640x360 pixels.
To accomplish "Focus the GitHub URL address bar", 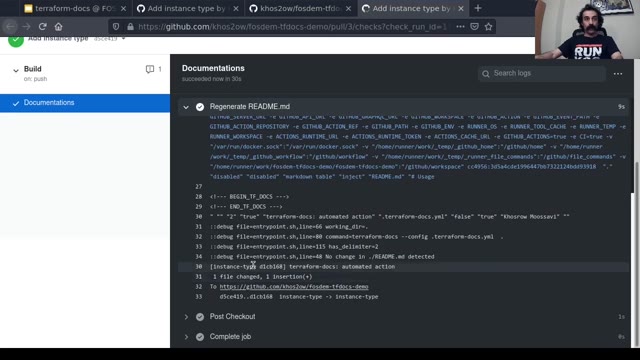I will 292,27.
